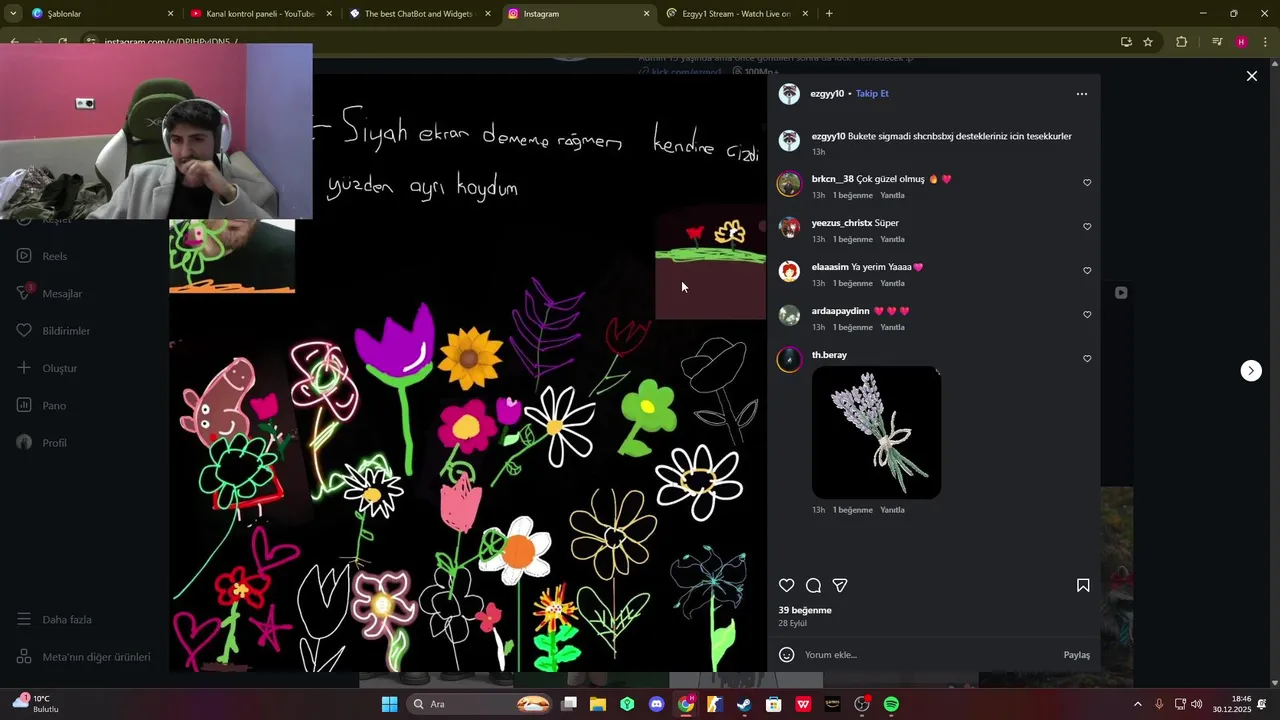Save the post with the bookmark icon
The image size is (1280, 720).
click(1083, 586)
